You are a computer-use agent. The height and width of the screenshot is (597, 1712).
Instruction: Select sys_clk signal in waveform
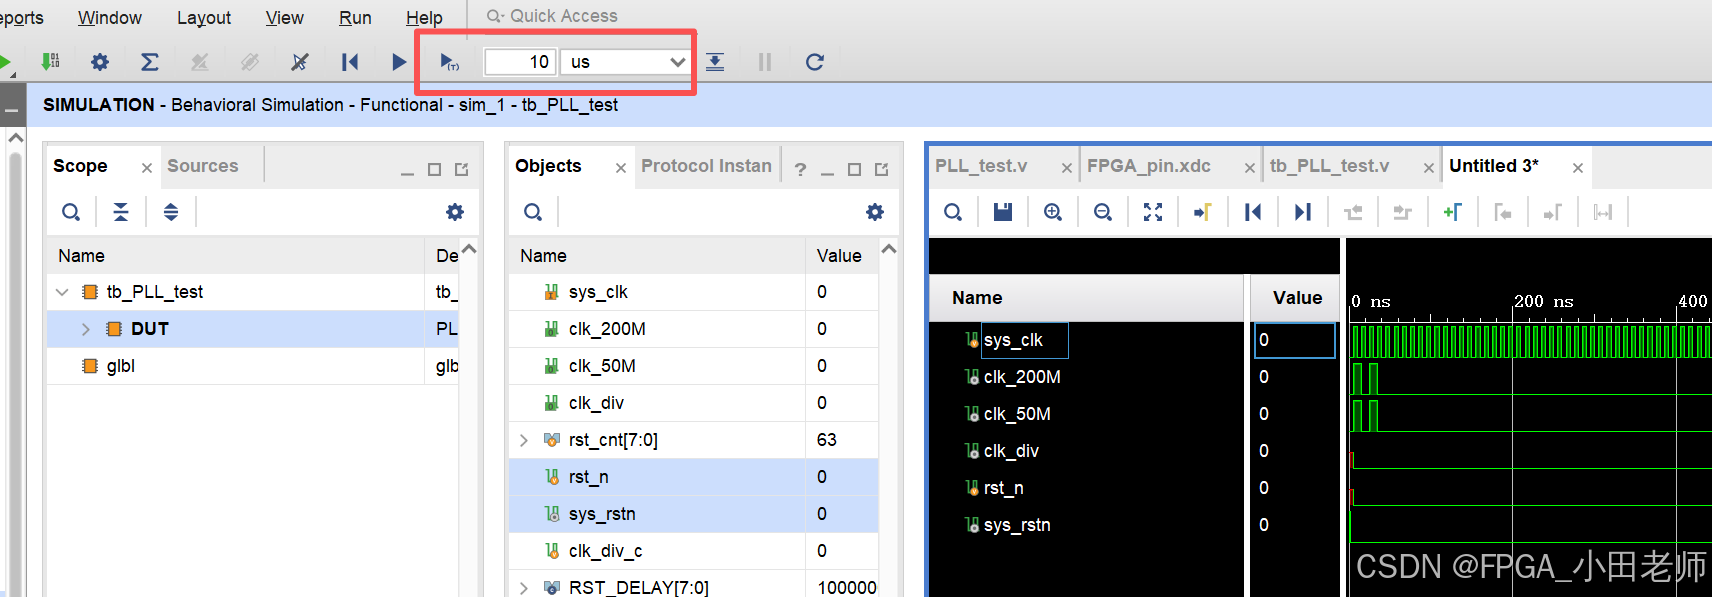coord(1013,340)
